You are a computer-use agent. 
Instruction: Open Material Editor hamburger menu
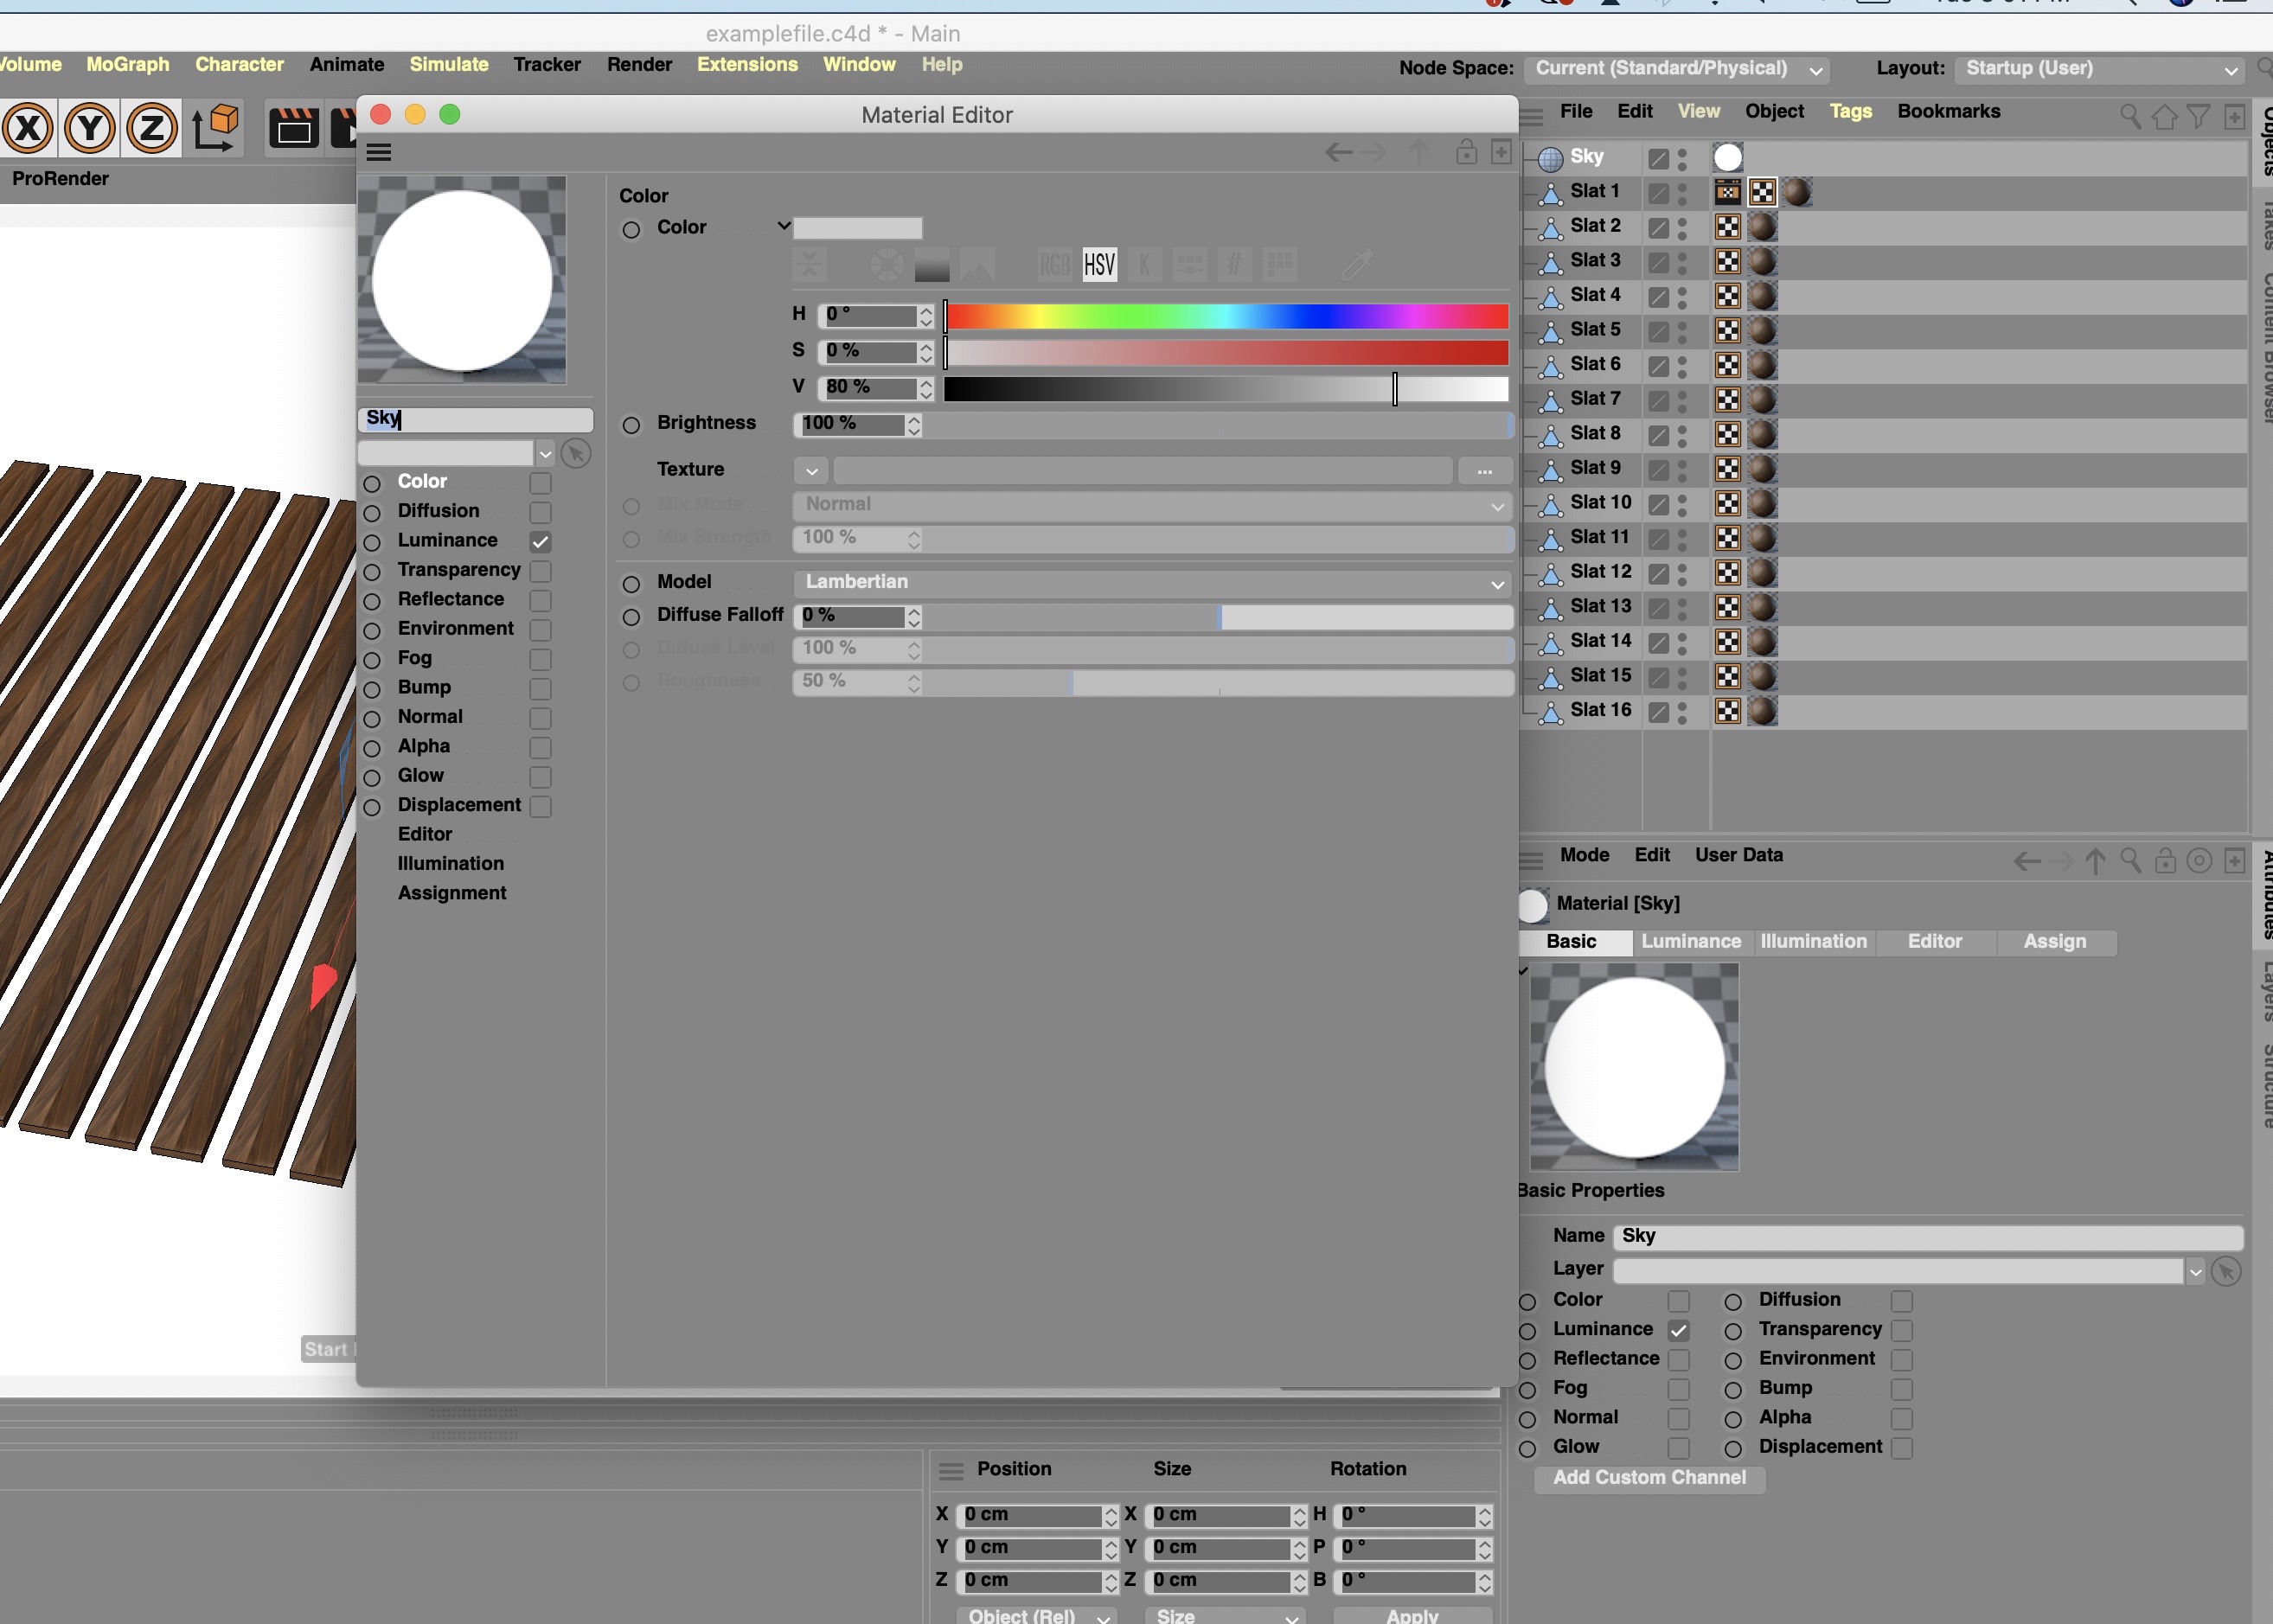coord(379,153)
